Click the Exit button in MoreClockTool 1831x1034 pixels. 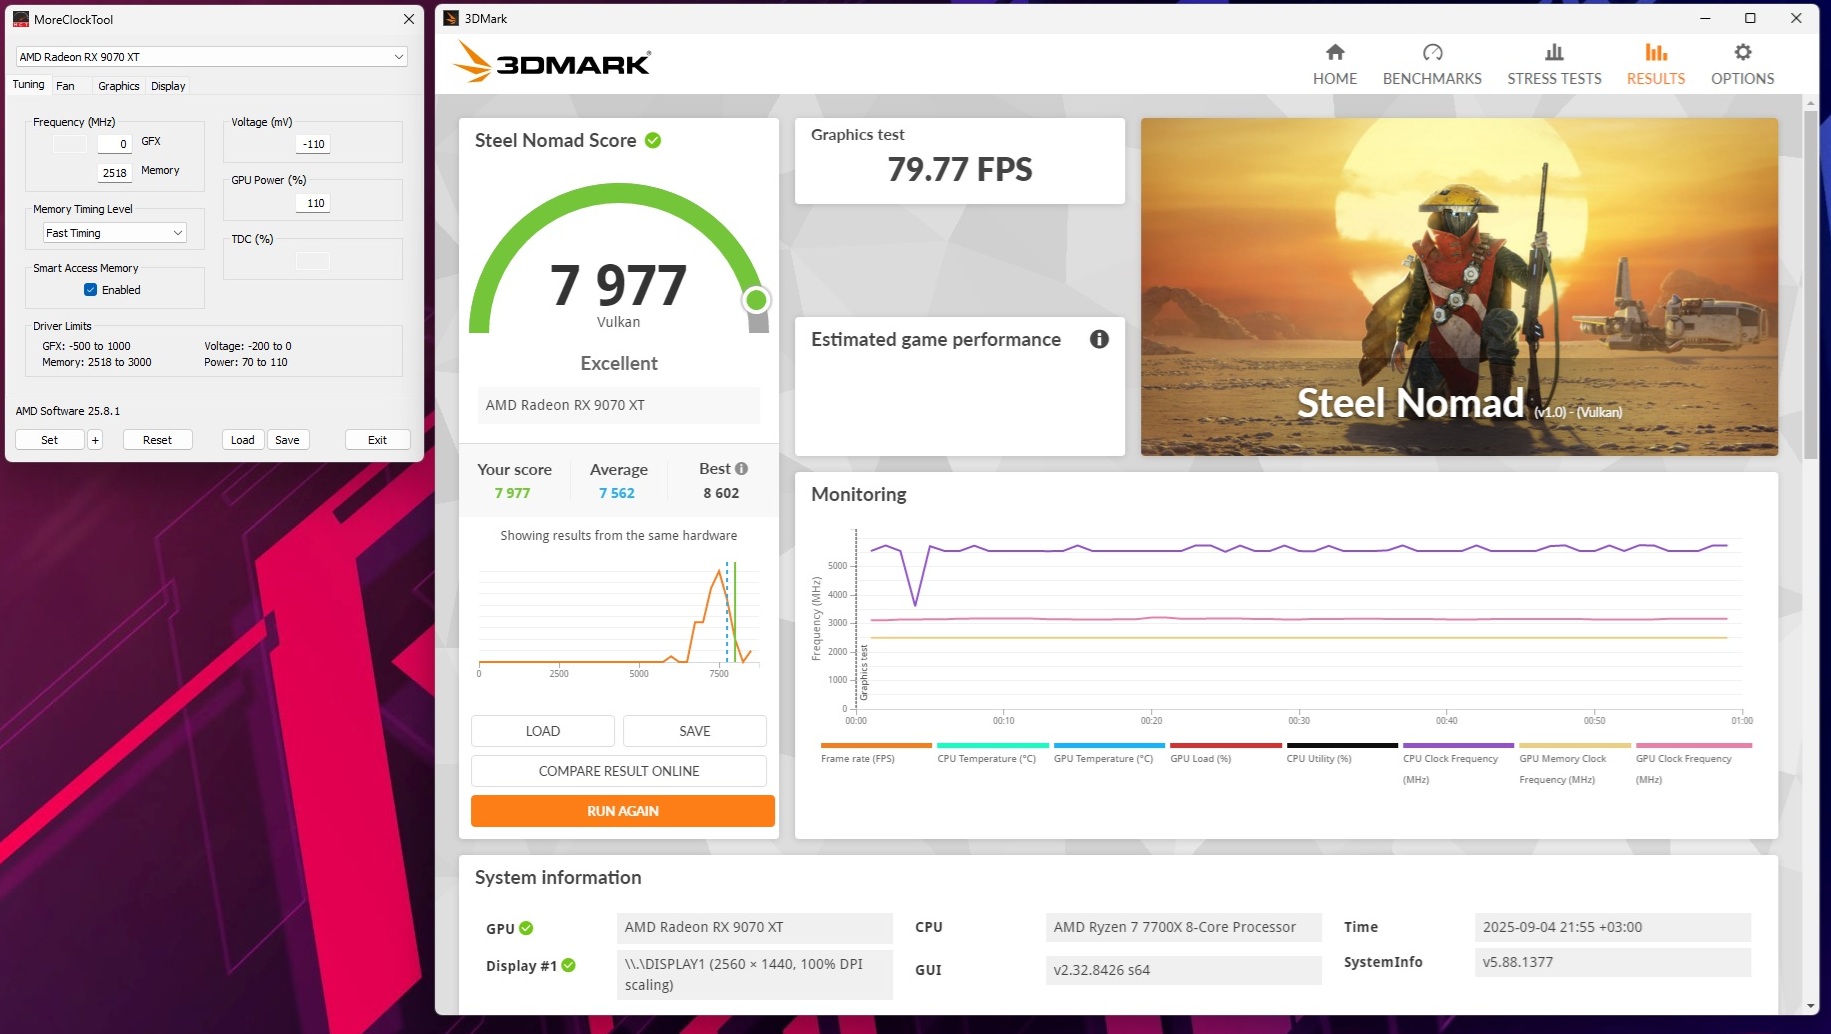[377, 440]
